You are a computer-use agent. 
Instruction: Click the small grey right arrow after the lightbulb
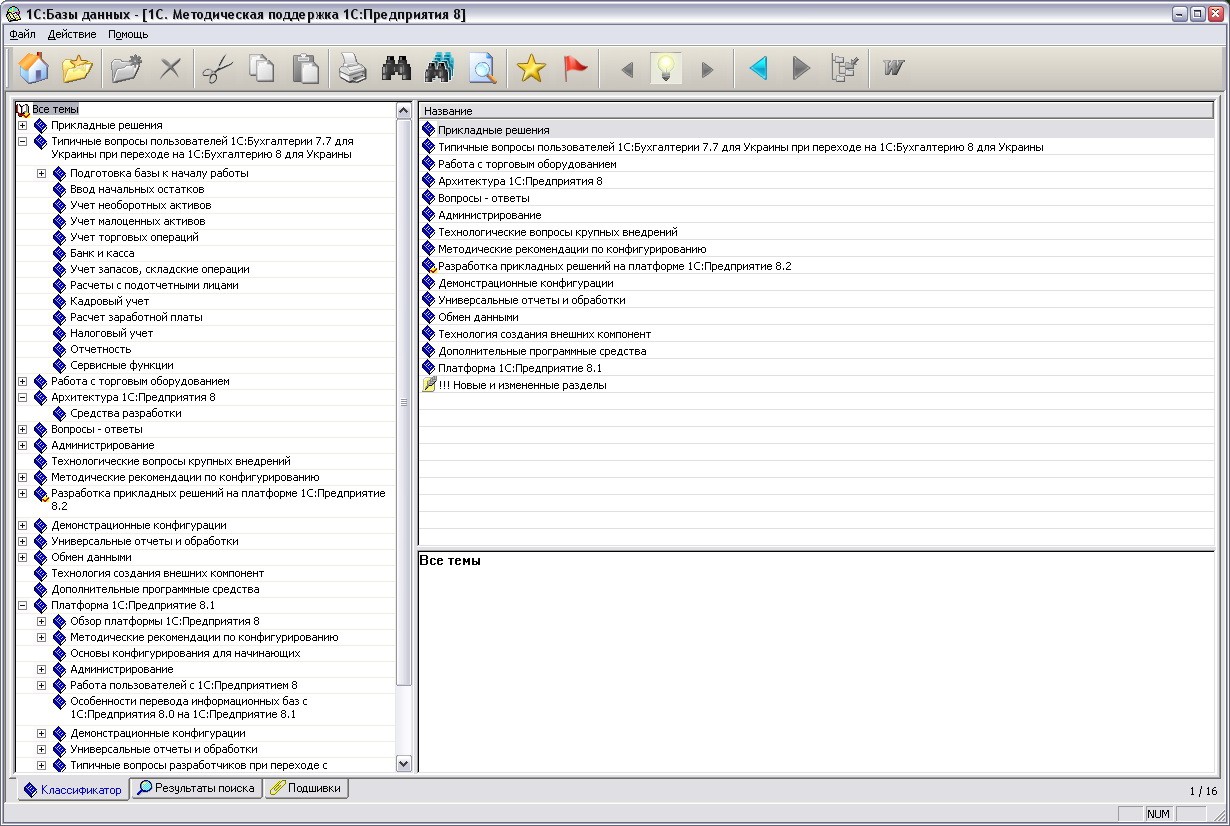[707, 70]
